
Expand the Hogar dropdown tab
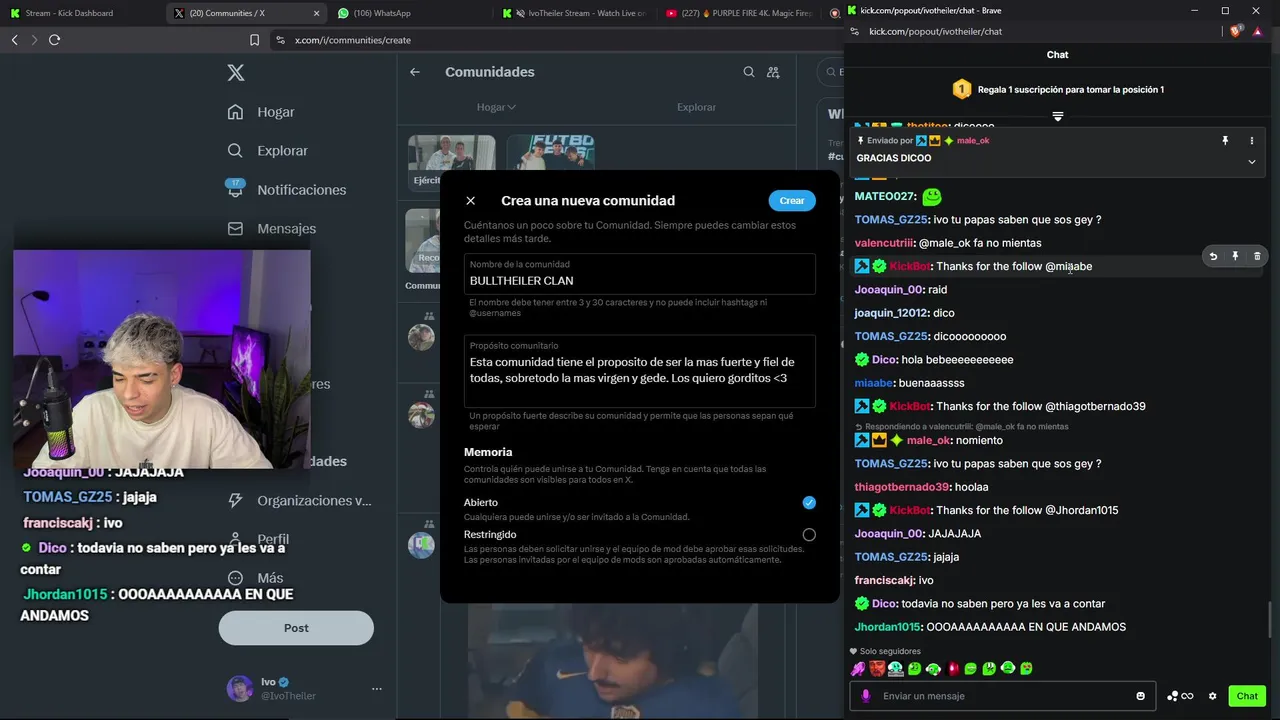pyautogui.click(x=496, y=107)
